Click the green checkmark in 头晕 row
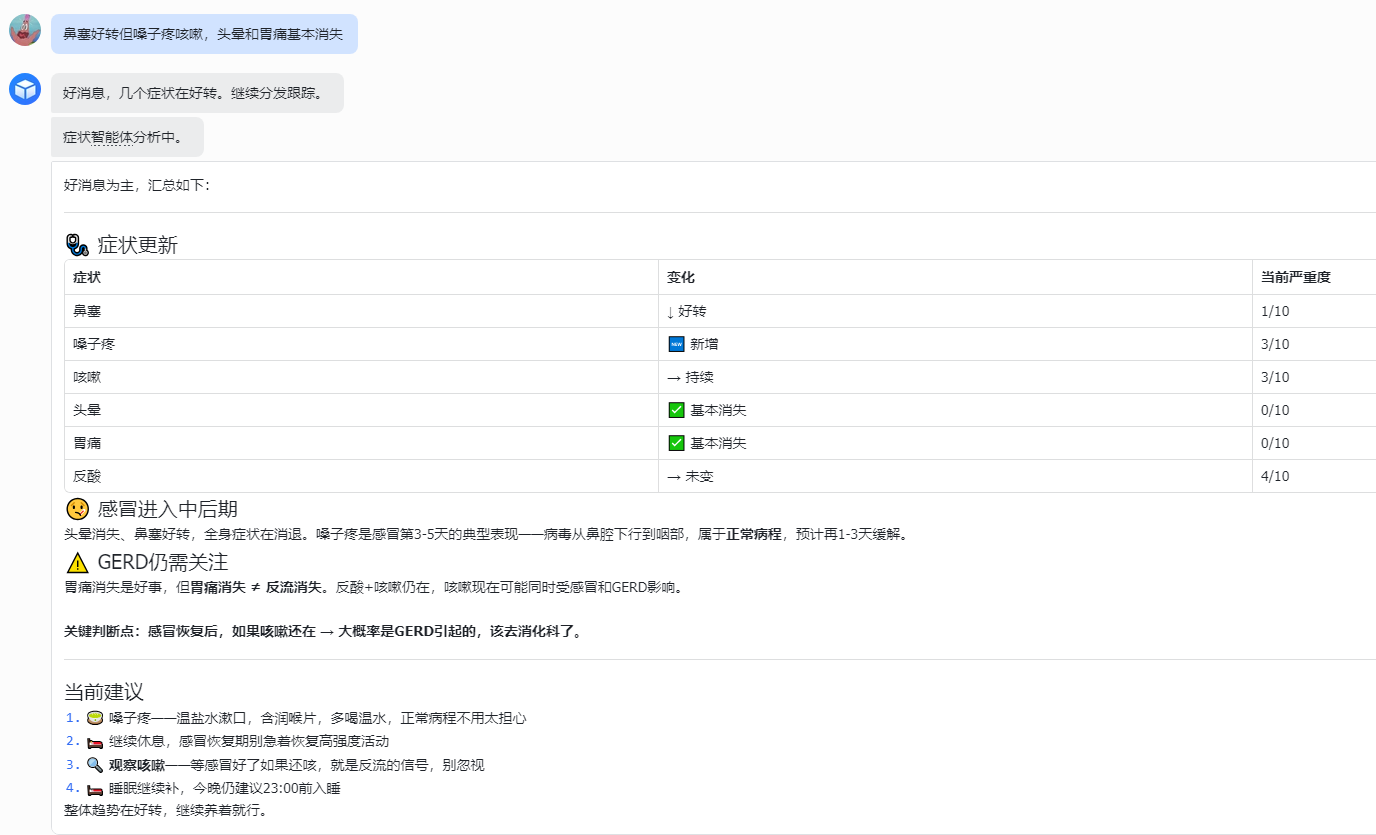Image resolution: width=1376 pixels, height=835 pixels. point(676,410)
